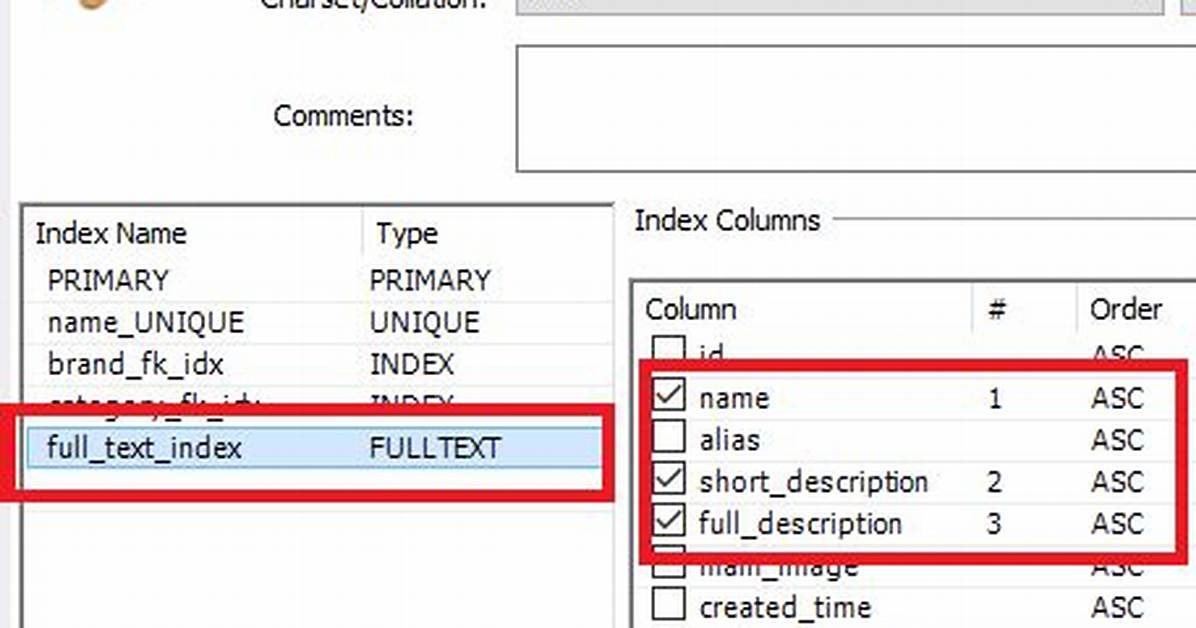This screenshot has width=1196, height=628.
Task: Click the name column label
Action: [734, 398]
